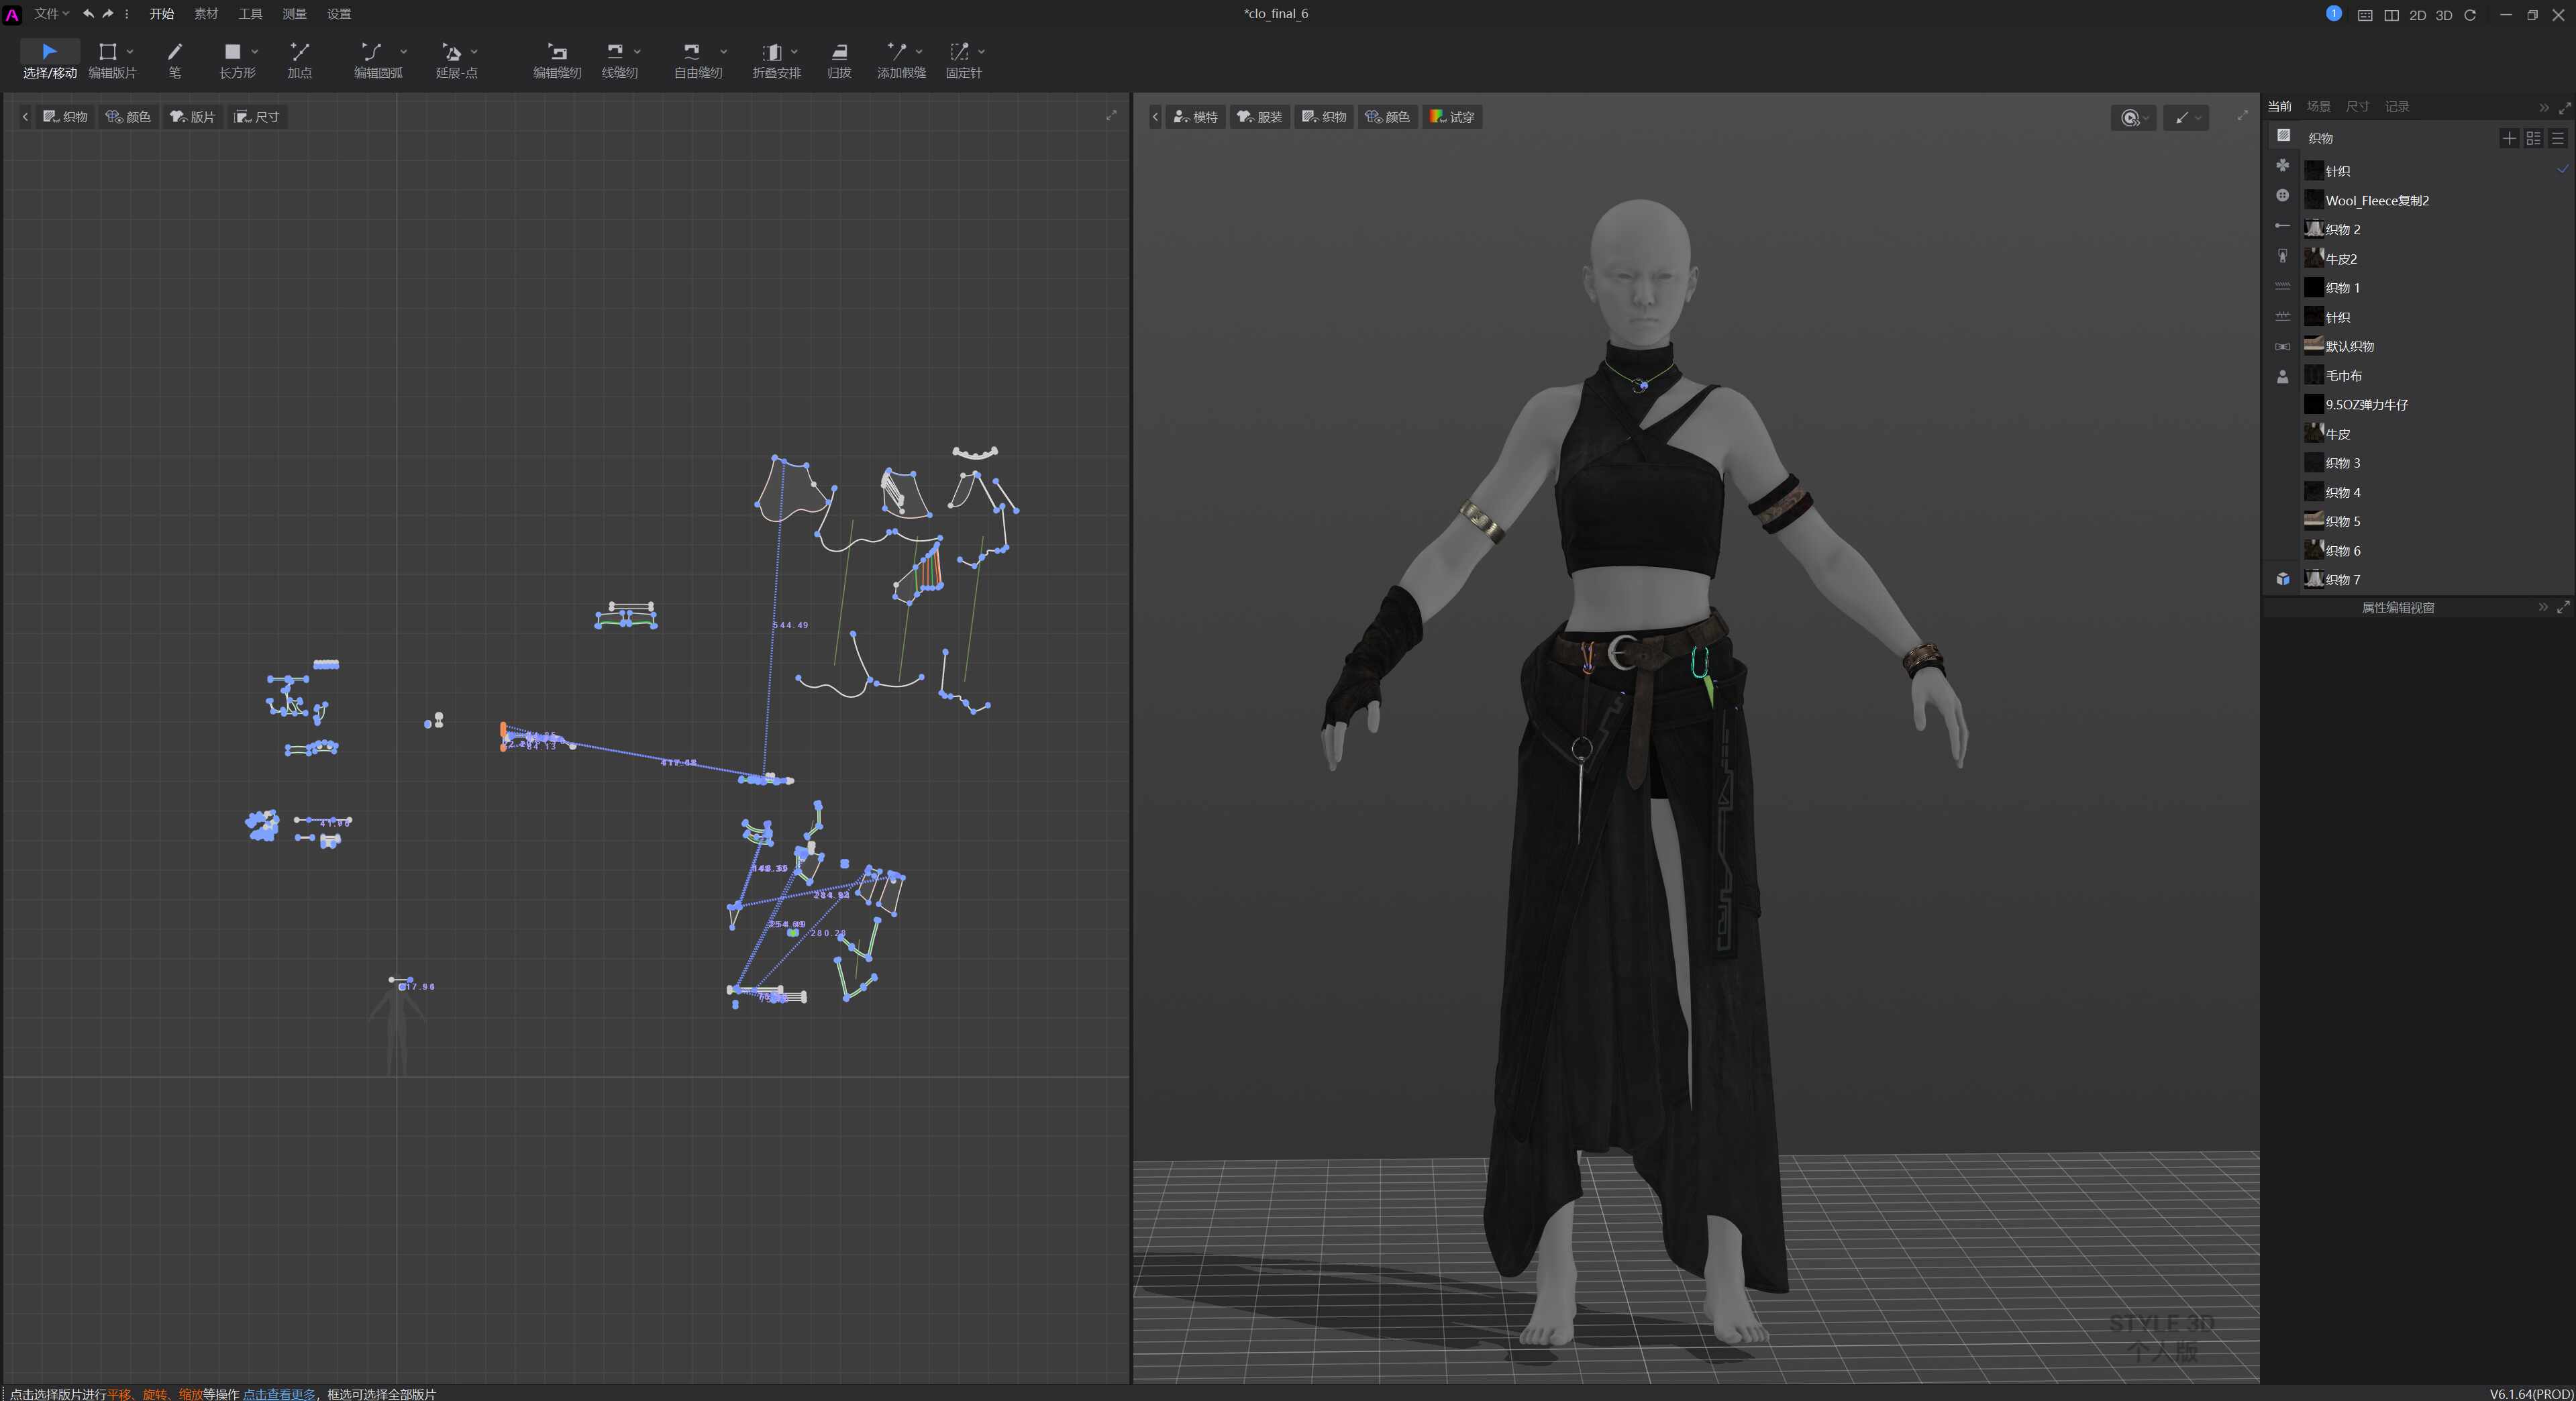2576x1401 pixels.
Task: Expand 长方形 shape dropdown arrow
Action: [254, 51]
